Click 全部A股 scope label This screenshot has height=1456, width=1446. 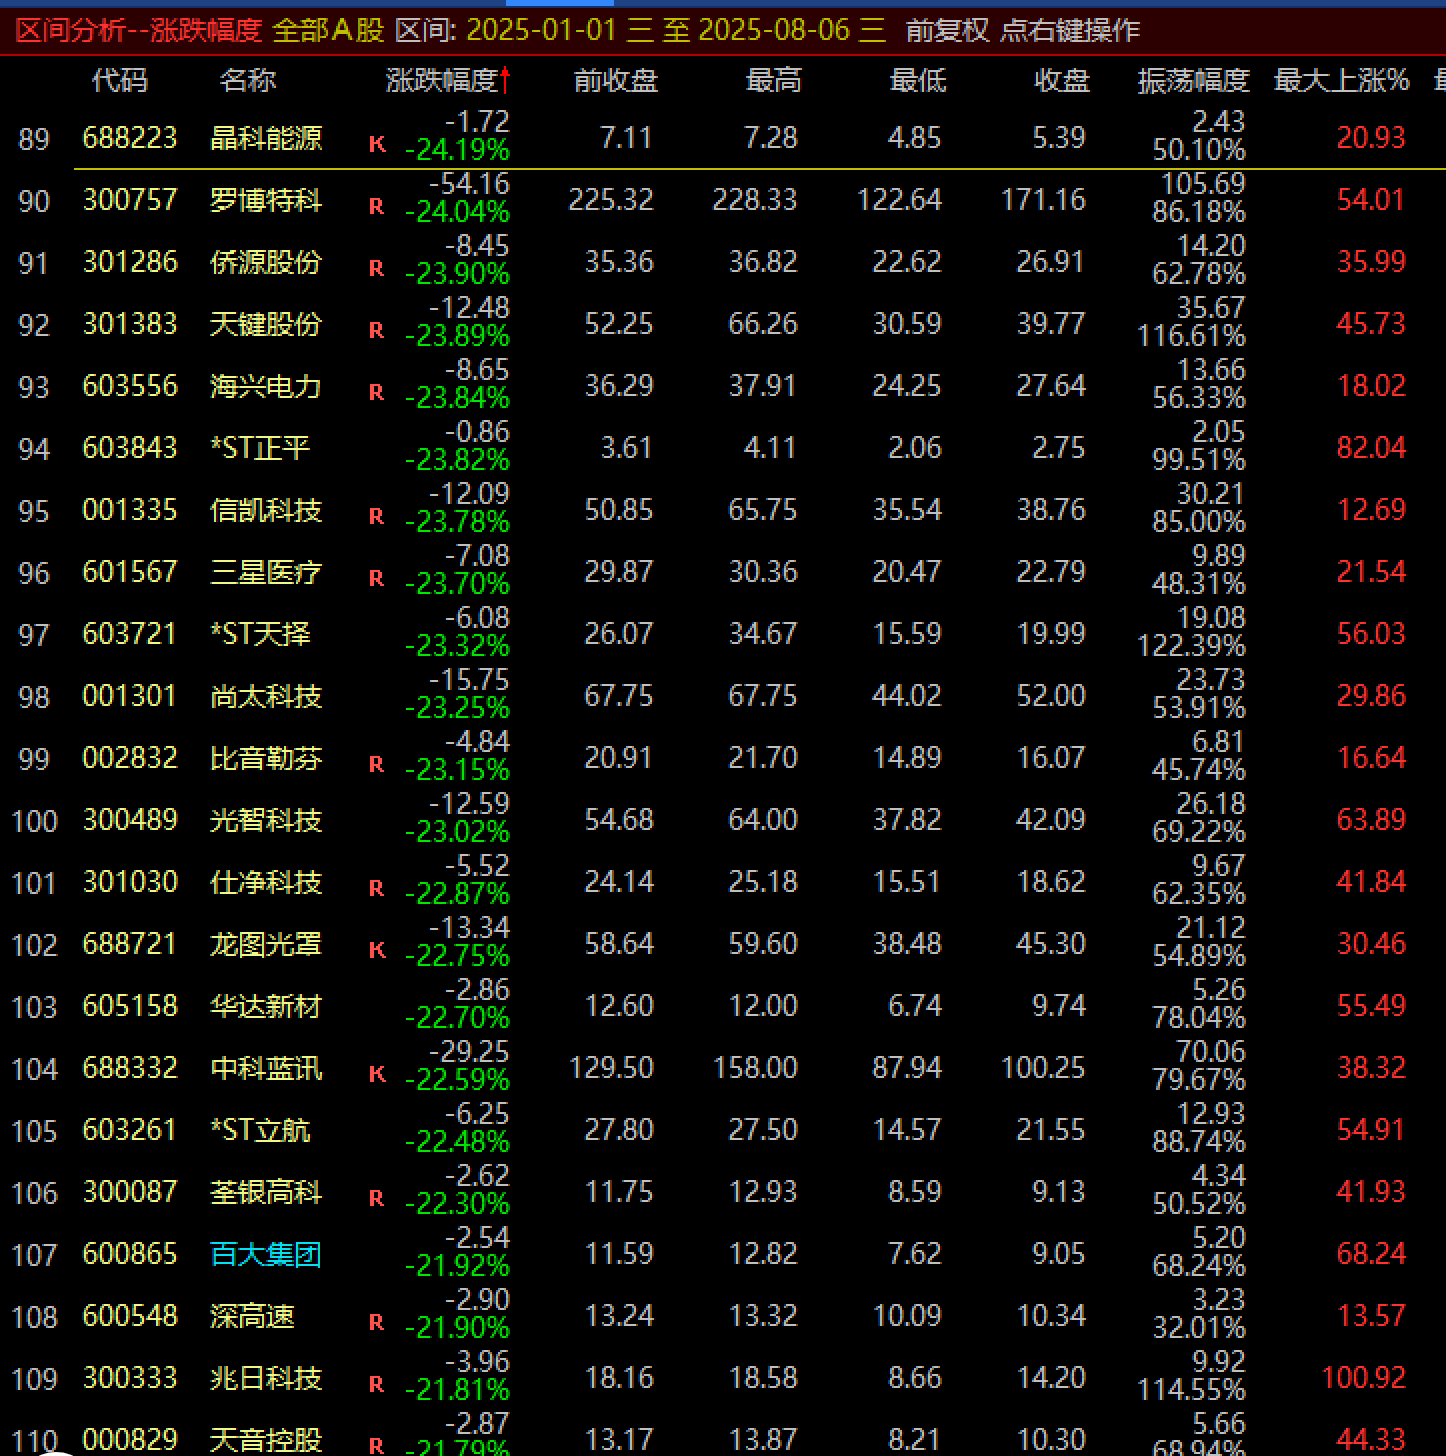pyautogui.click(x=329, y=30)
